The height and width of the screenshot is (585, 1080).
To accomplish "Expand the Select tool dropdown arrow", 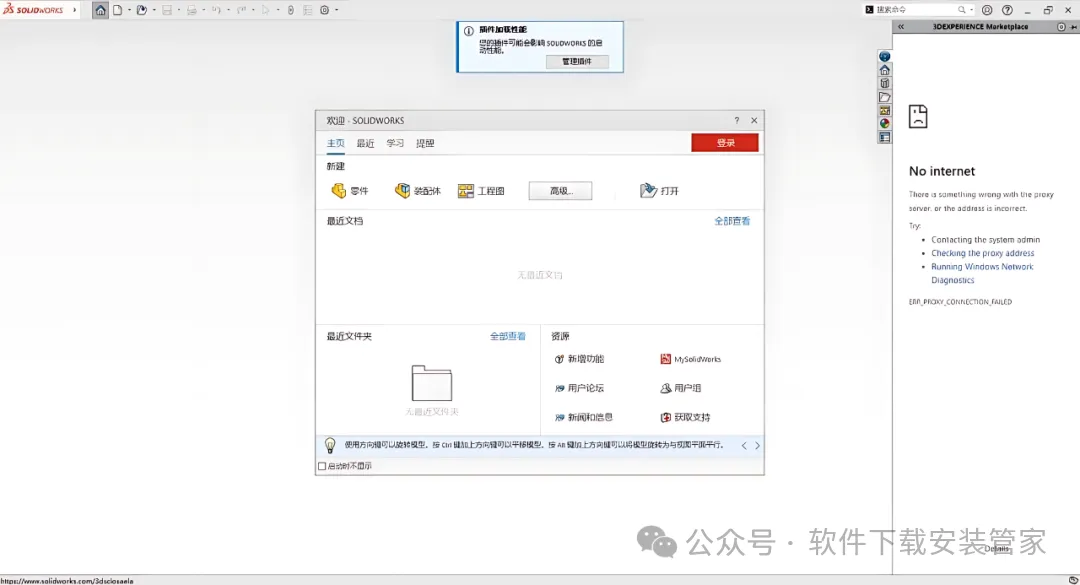I will coord(278,10).
